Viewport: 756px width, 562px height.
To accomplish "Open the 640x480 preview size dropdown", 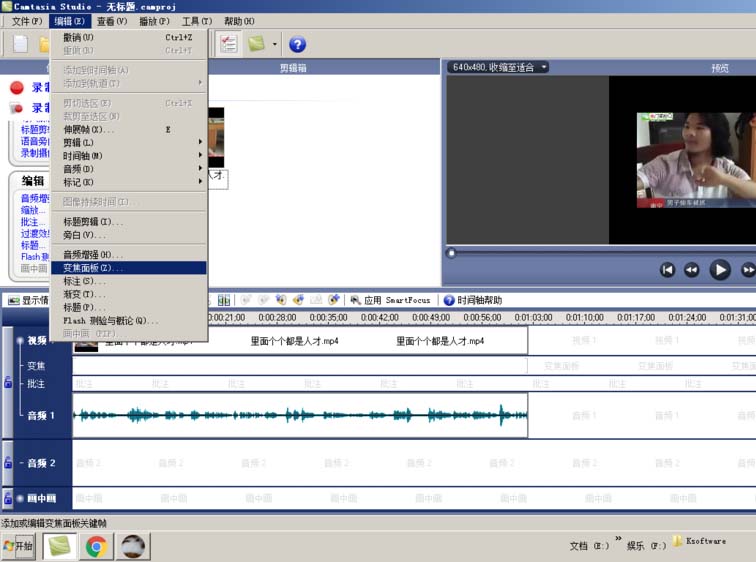I will (499, 67).
